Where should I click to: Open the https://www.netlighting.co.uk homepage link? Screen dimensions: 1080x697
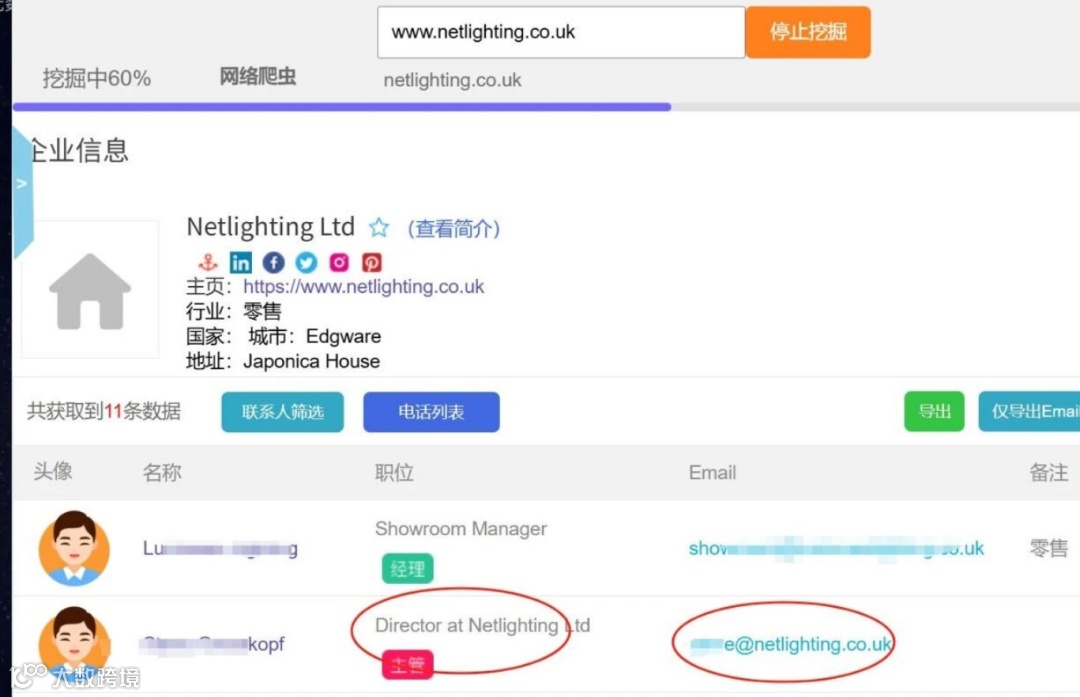click(364, 287)
